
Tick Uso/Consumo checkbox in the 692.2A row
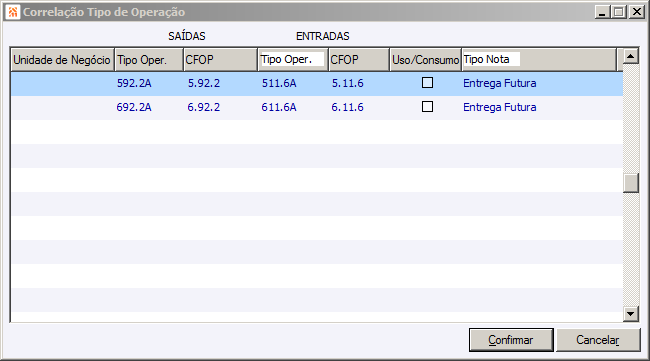coord(427,107)
